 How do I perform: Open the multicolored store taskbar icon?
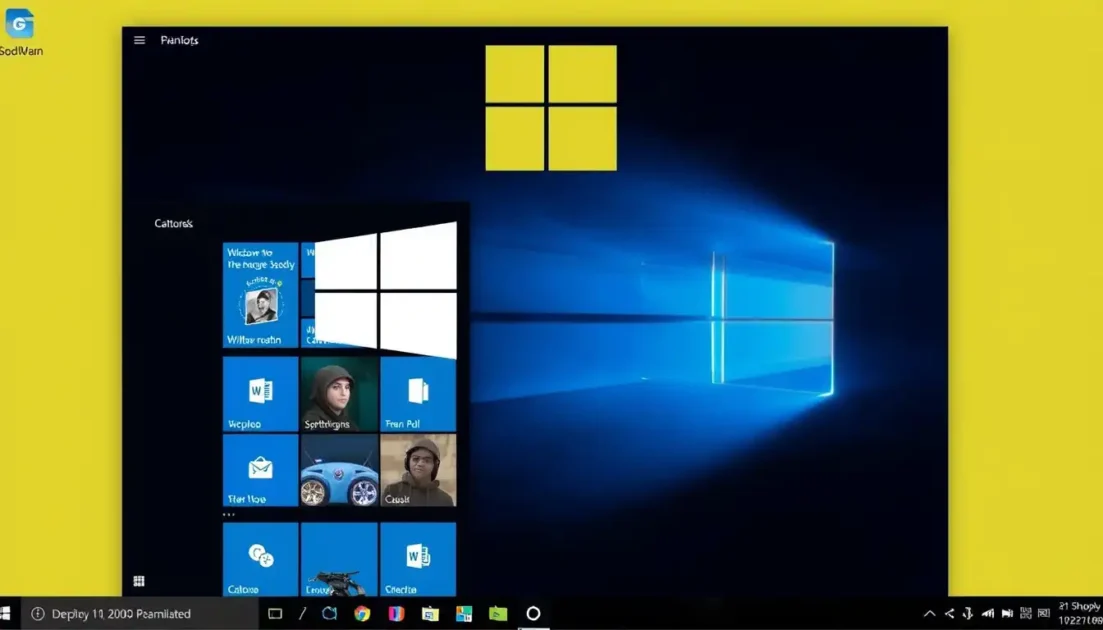[464, 614]
